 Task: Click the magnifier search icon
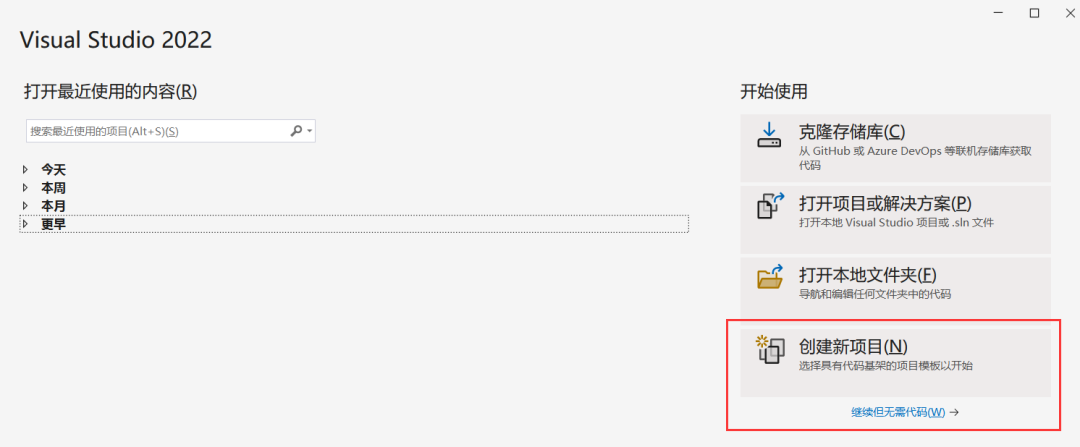(296, 130)
